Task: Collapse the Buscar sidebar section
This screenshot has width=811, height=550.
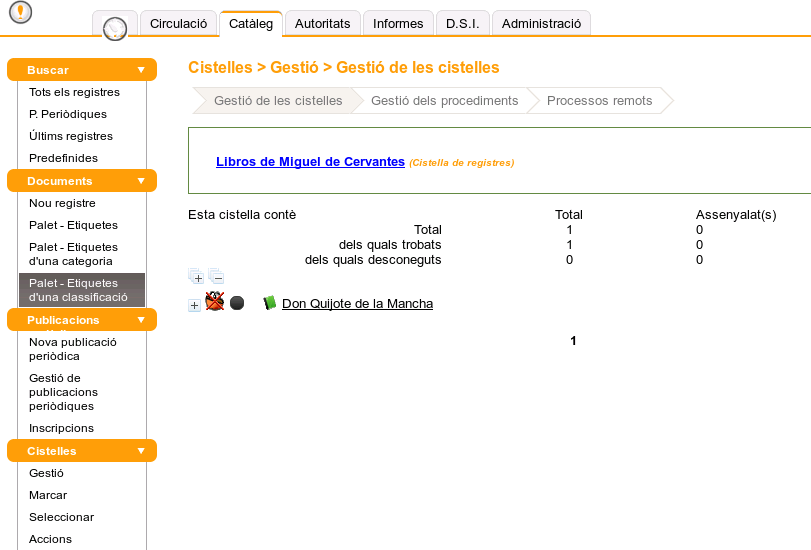Action: (141, 70)
